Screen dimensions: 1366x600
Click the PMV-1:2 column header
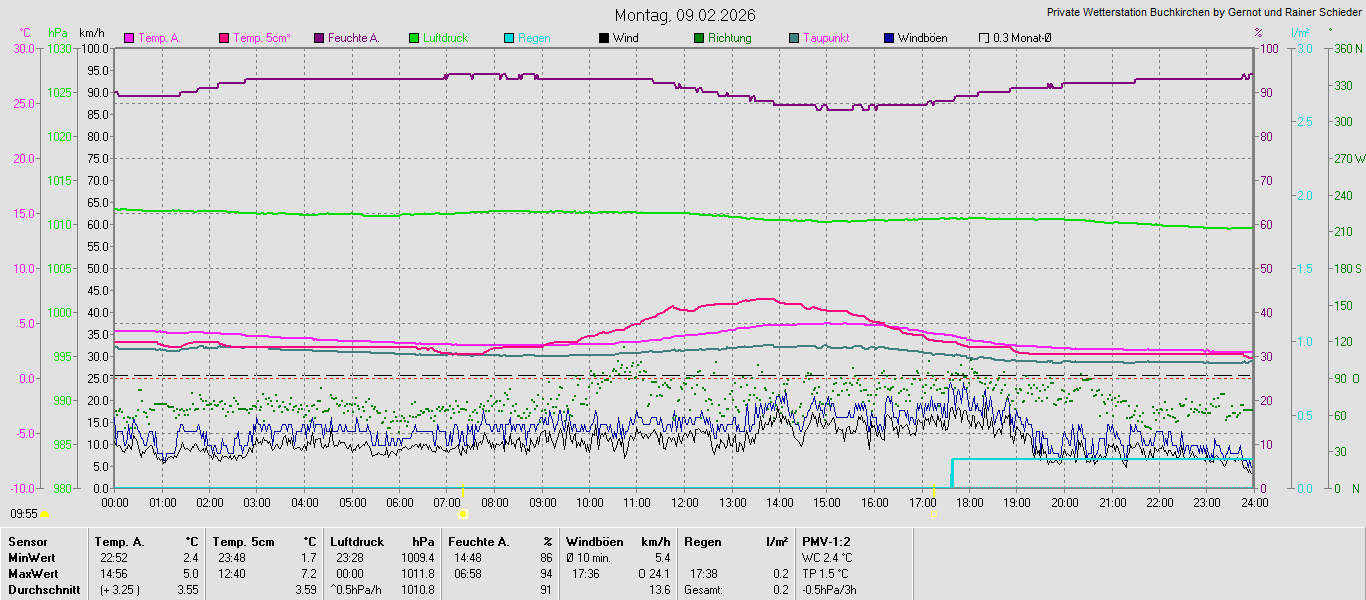click(x=827, y=542)
